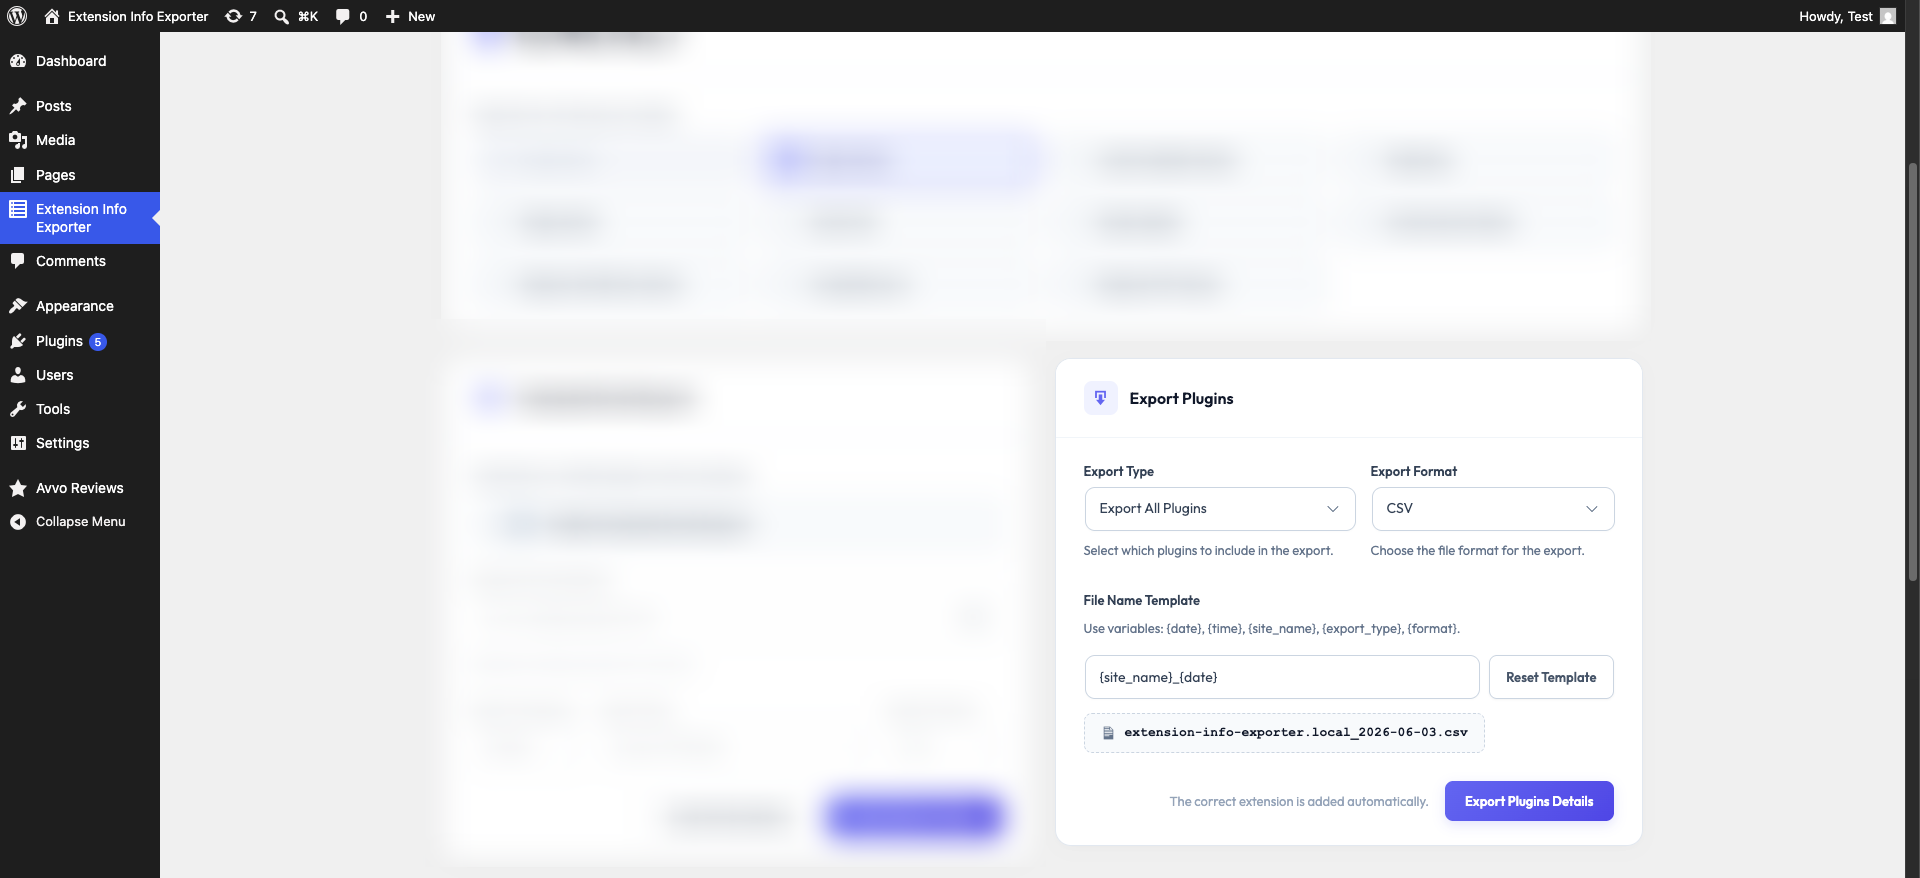Open the site home icon in admin bar
Viewport: 1920px width, 878px height.
click(52, 16)
